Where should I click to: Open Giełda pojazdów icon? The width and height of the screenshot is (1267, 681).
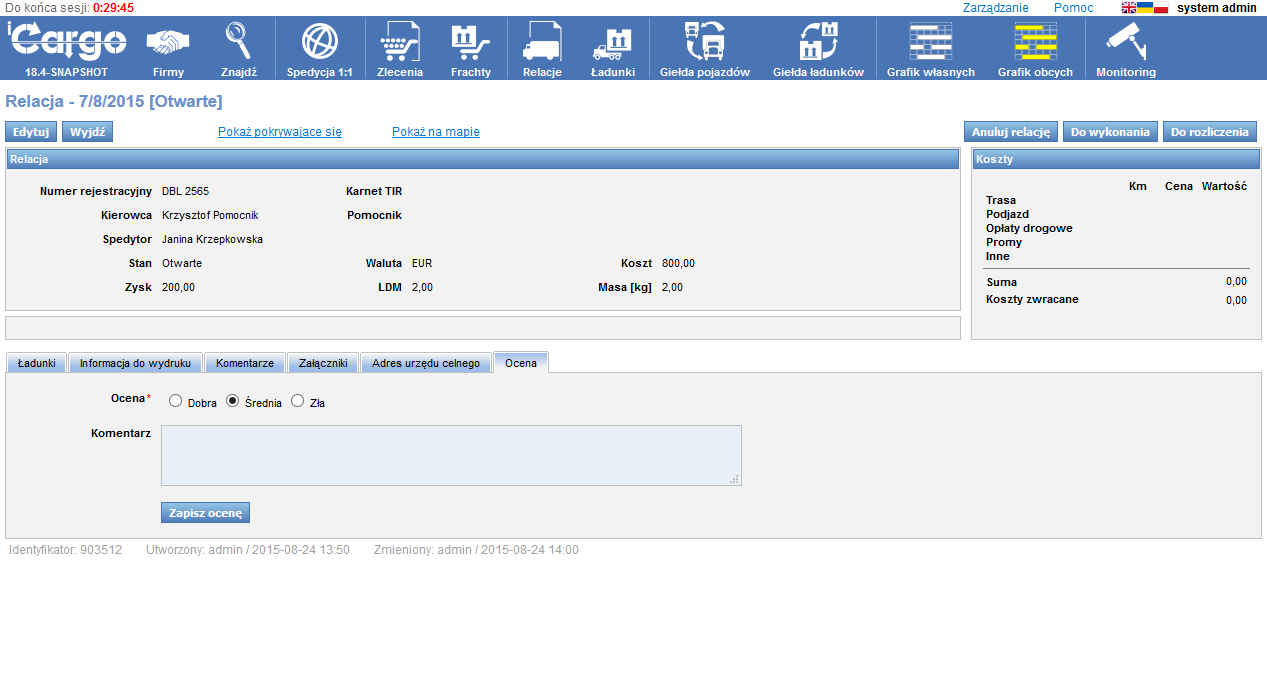(704, 43)
